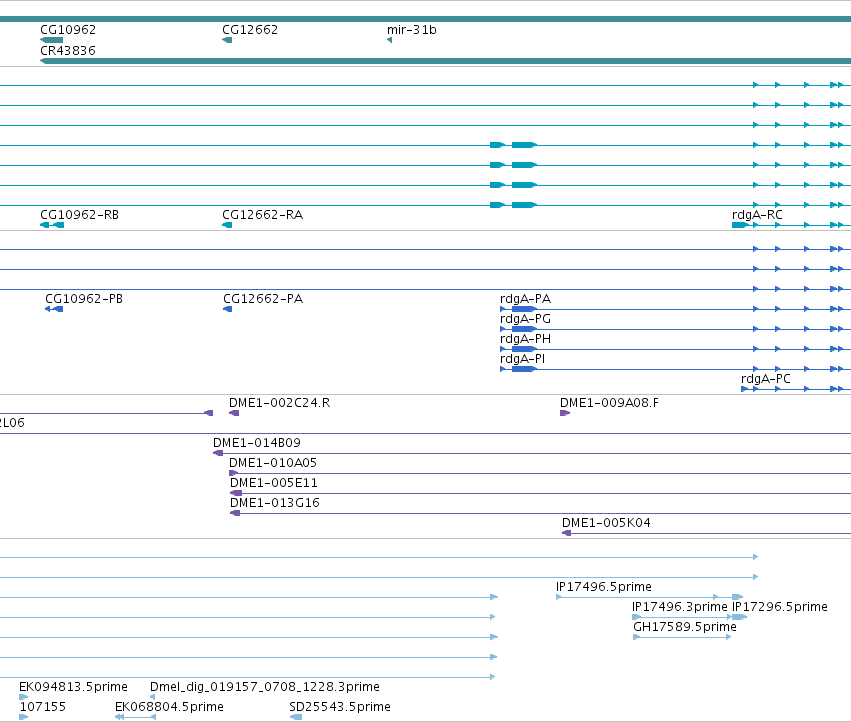The image size is (851, 722).
Task: Click the CG10962 gene arrow glyph
Action: pos(52,40)
